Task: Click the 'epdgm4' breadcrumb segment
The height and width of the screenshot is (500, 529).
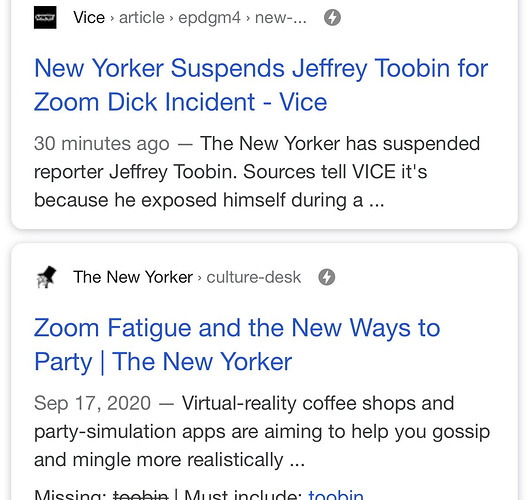Action: 210,18
